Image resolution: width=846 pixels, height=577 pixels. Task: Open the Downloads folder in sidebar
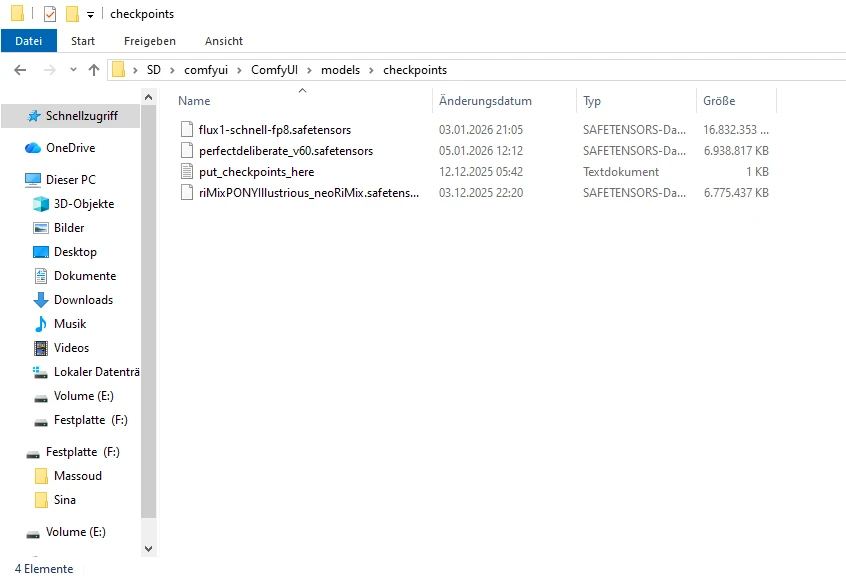pos(83,300)
